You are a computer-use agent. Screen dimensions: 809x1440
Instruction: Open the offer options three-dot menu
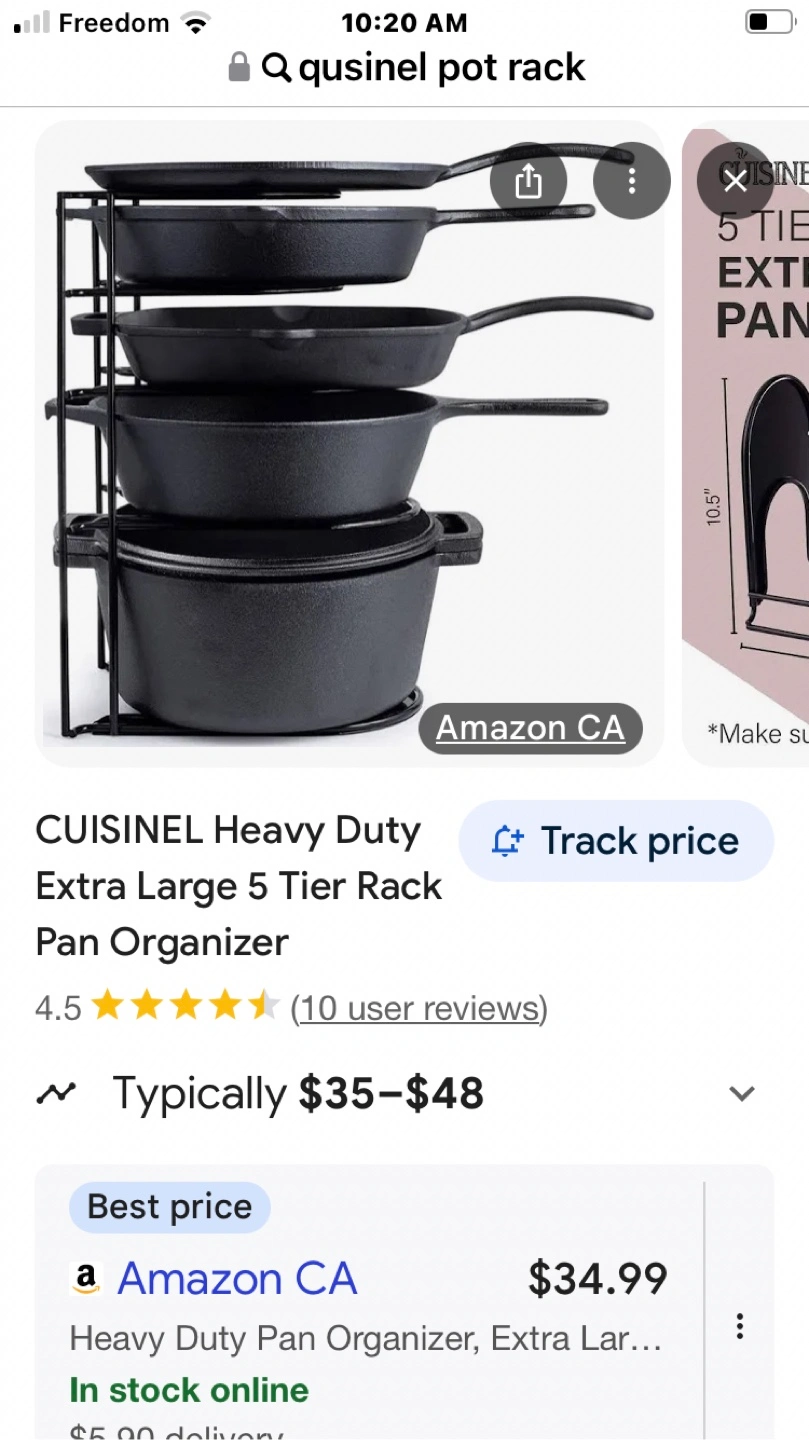point(740,1326)
